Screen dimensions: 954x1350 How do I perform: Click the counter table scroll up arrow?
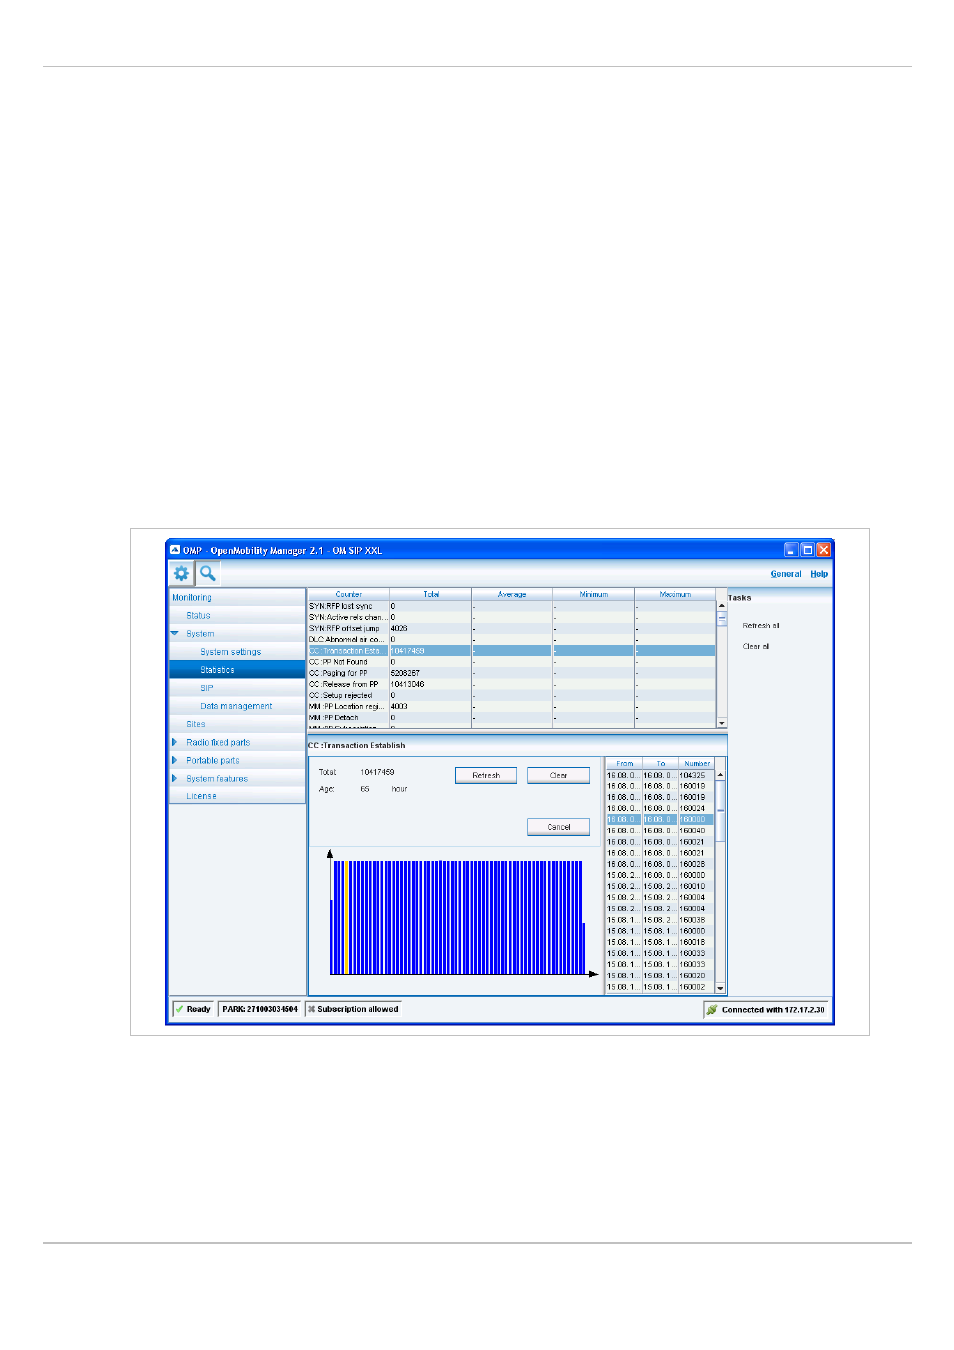(722, 605)
